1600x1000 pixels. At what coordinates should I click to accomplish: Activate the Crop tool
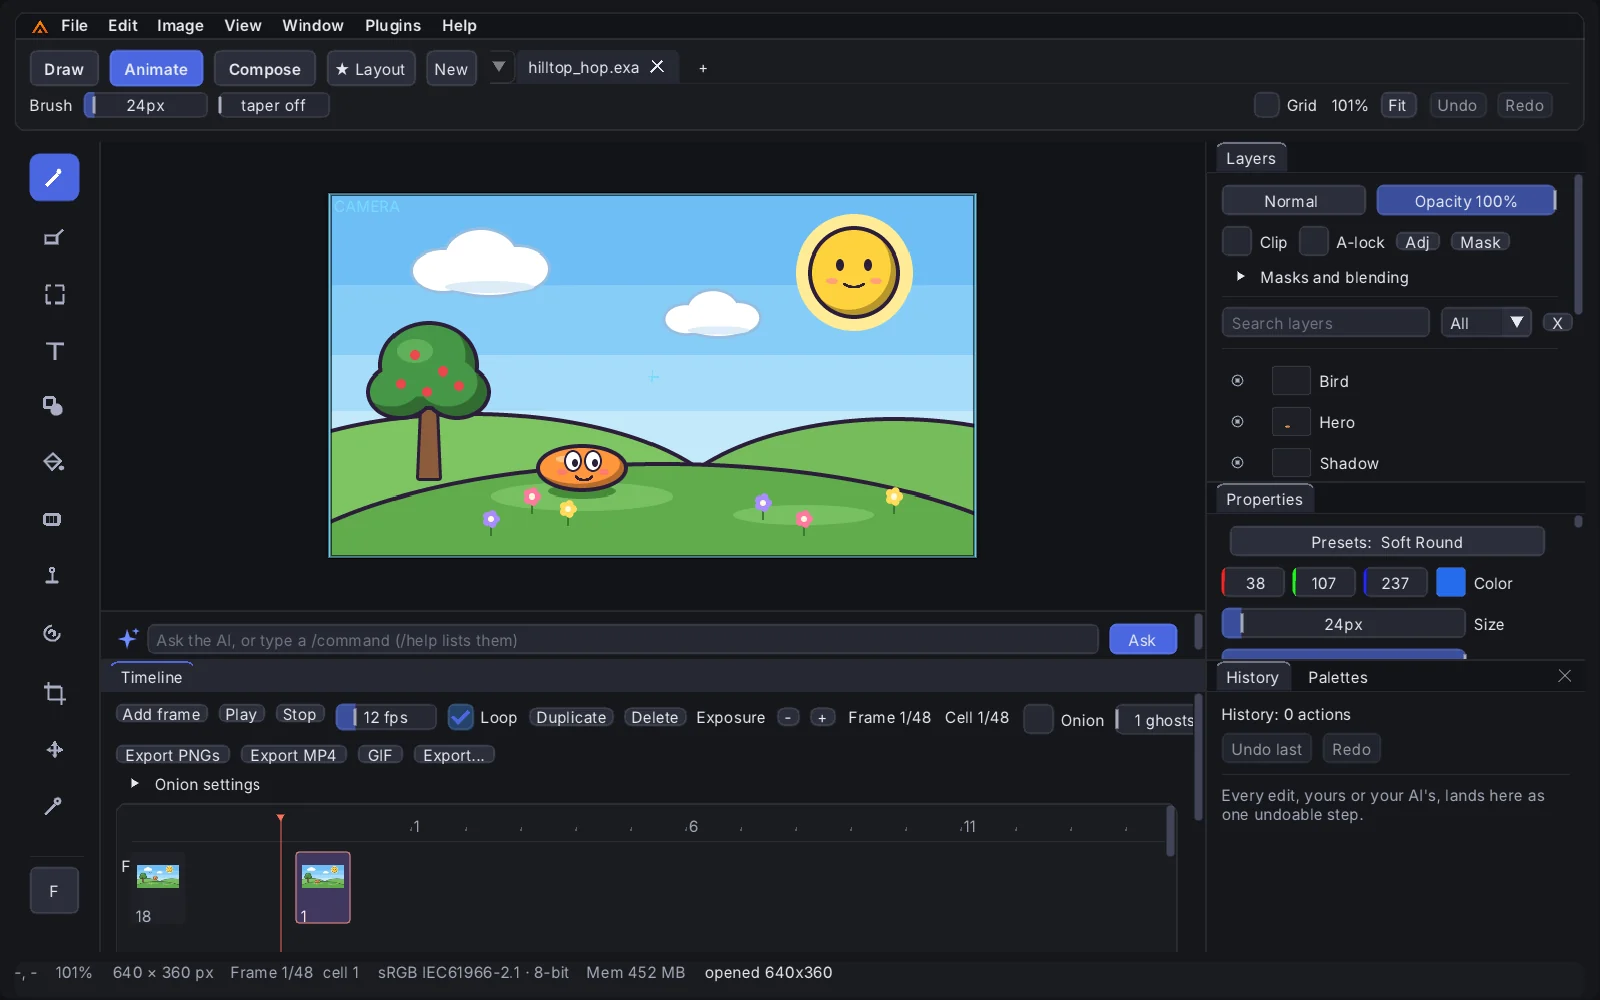pos(54,693)
